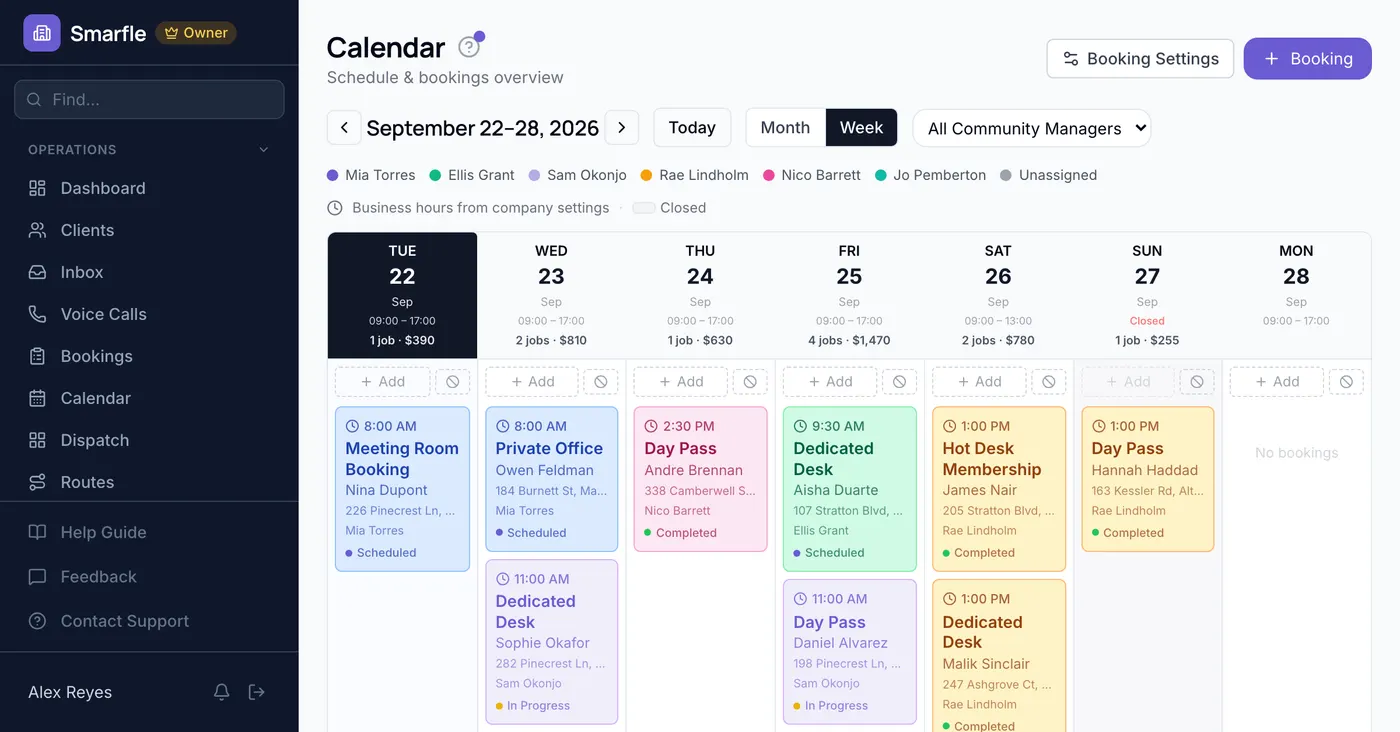1400x732 pixels.
Task: Open Owen Feldman's Private Office booking card
Action: pos(551,479)
